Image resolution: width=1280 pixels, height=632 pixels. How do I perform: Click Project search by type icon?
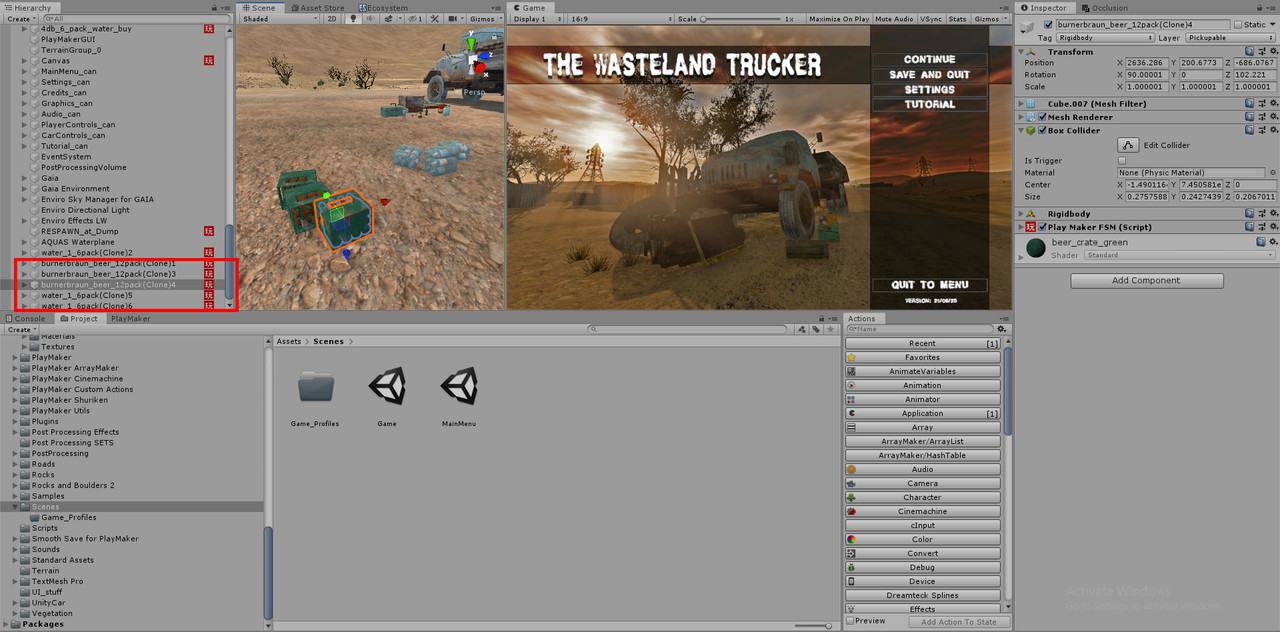802,328
